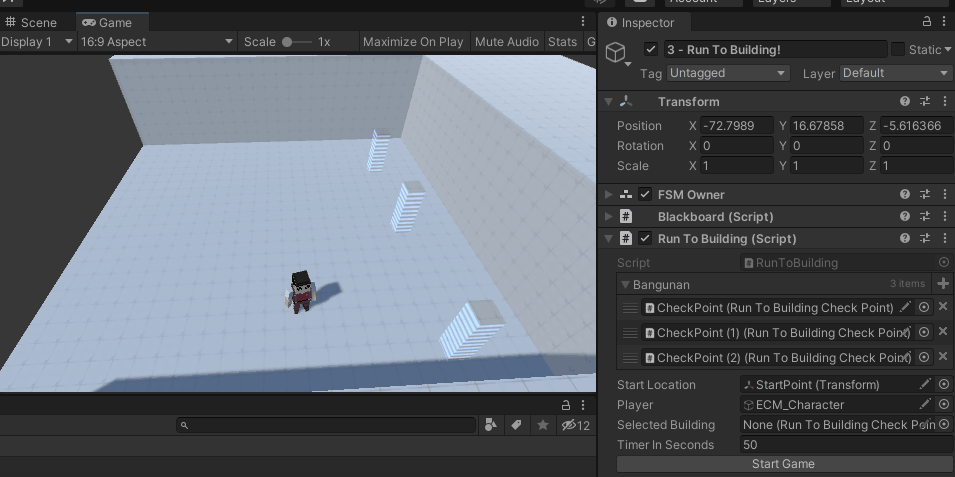This screenshot has height=477, width=955.
Task: Edit the StartPoint reference pencil icon
Action: pos(925,384)
